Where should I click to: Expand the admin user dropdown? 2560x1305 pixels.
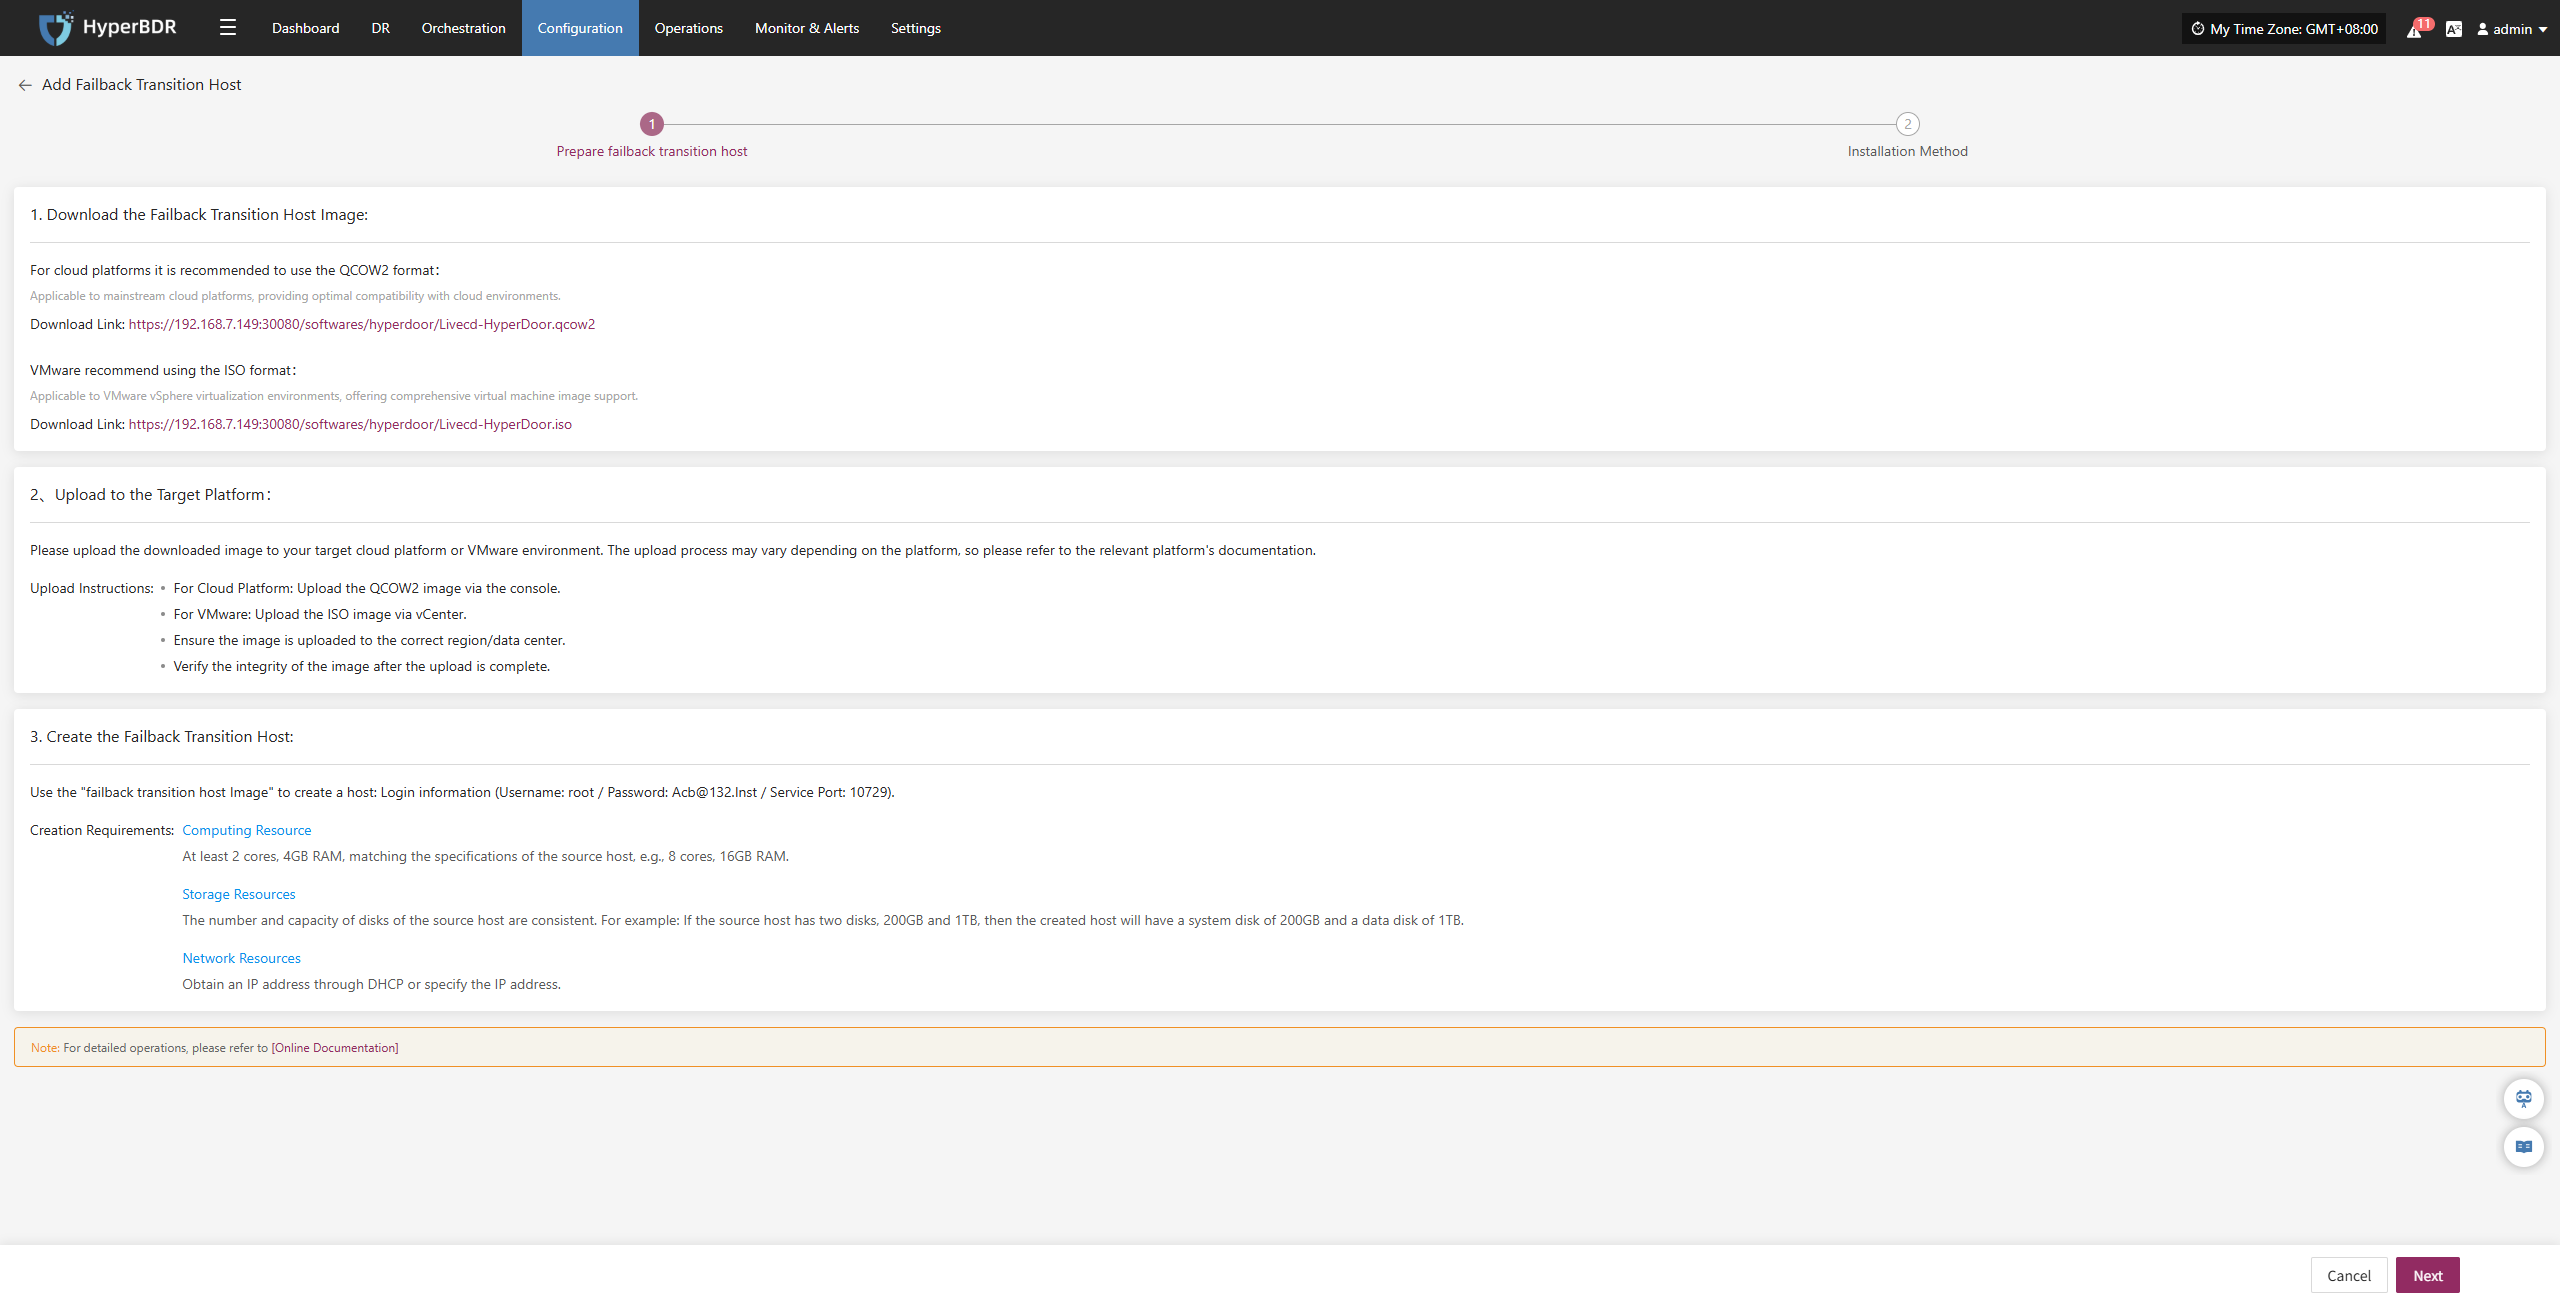click(2512, 29)
